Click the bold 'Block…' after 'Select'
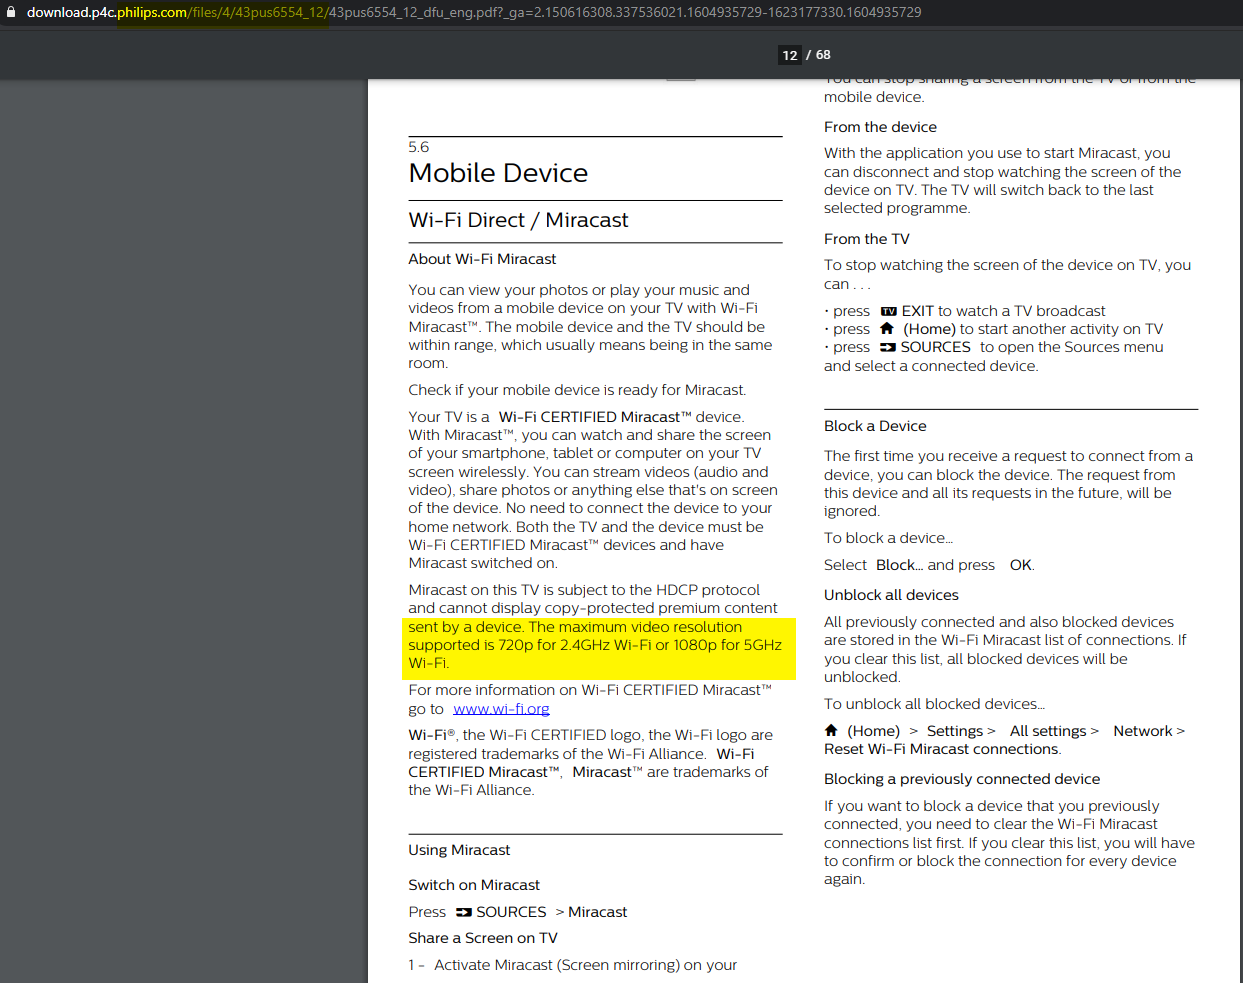 click(x=900, y=565)
